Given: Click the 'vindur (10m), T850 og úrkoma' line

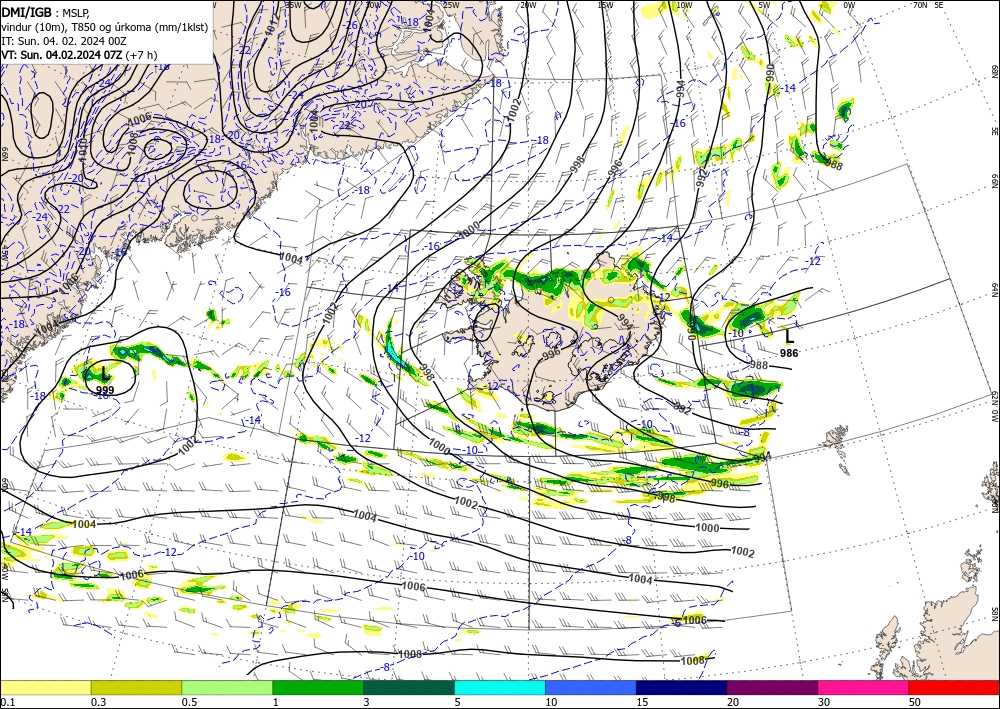Looking at the screenshot, I should [x=105, y=27].
